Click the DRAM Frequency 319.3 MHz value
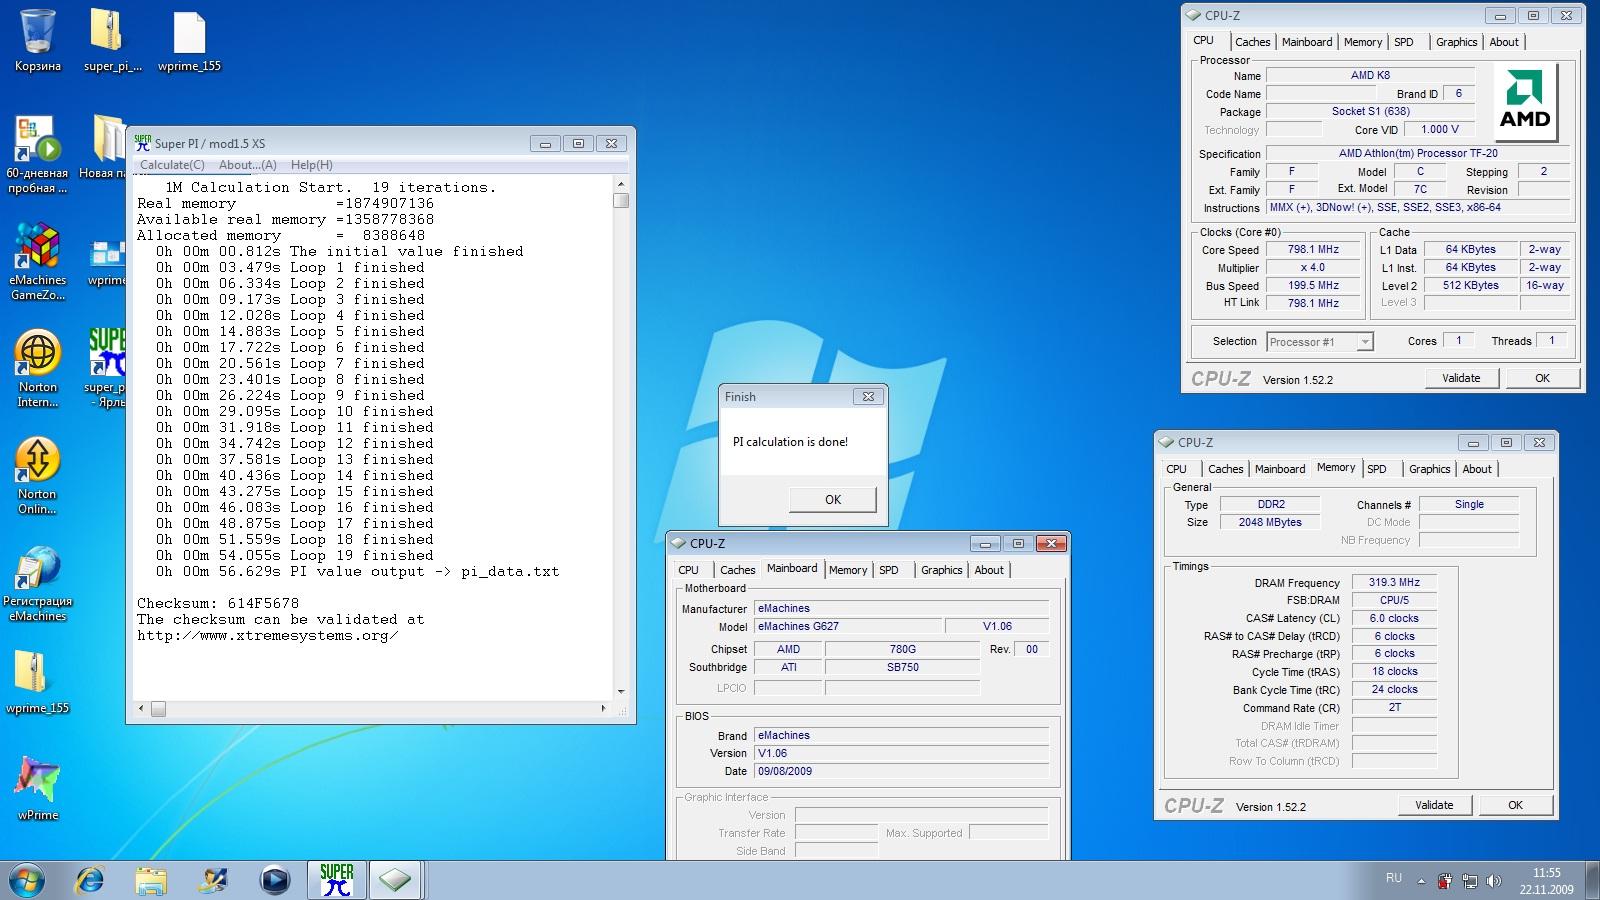The height and width of the screenshot is (900, 1600). click(x=1394, y=582)
